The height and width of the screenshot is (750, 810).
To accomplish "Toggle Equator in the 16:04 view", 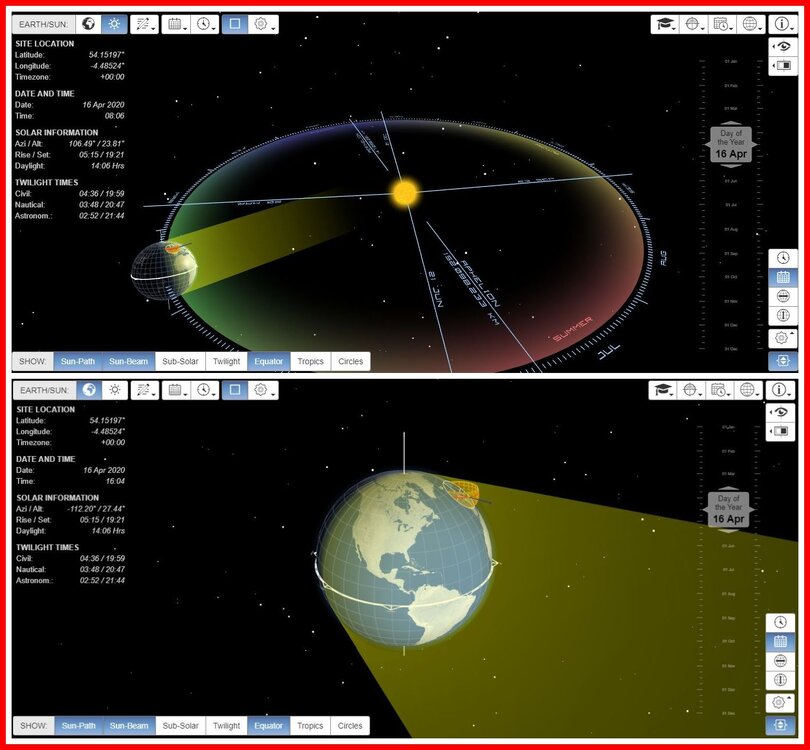I will pyautogui.click(x=269, y=726).
